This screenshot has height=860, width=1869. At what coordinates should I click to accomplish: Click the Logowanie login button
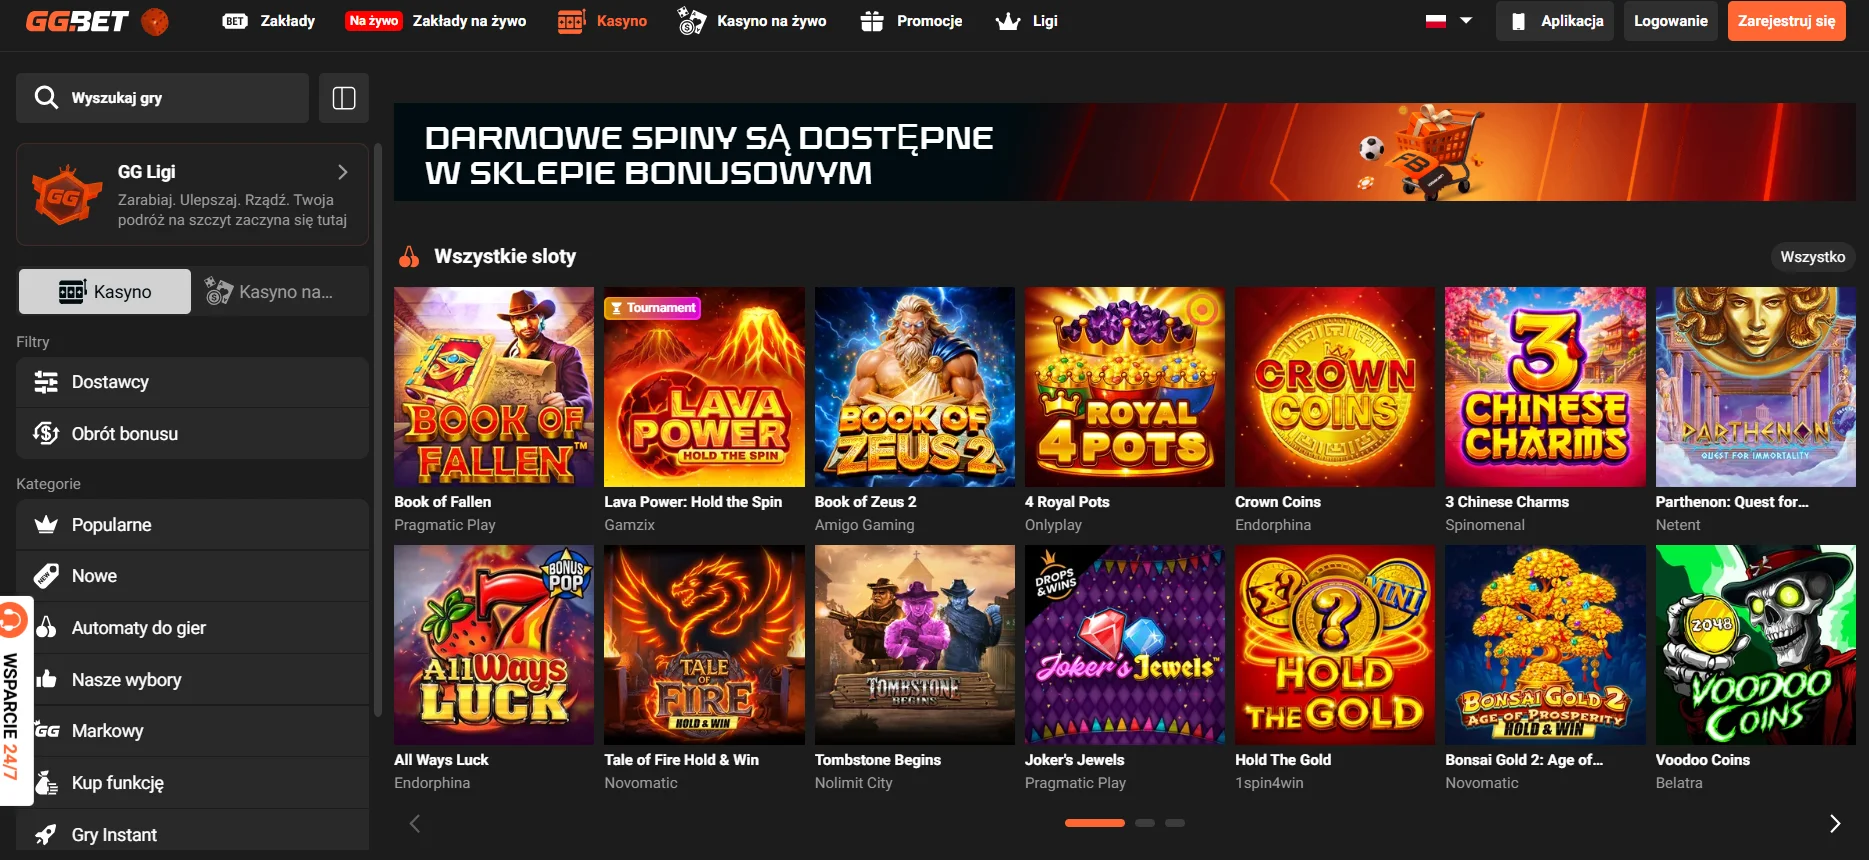[1670, 21]
